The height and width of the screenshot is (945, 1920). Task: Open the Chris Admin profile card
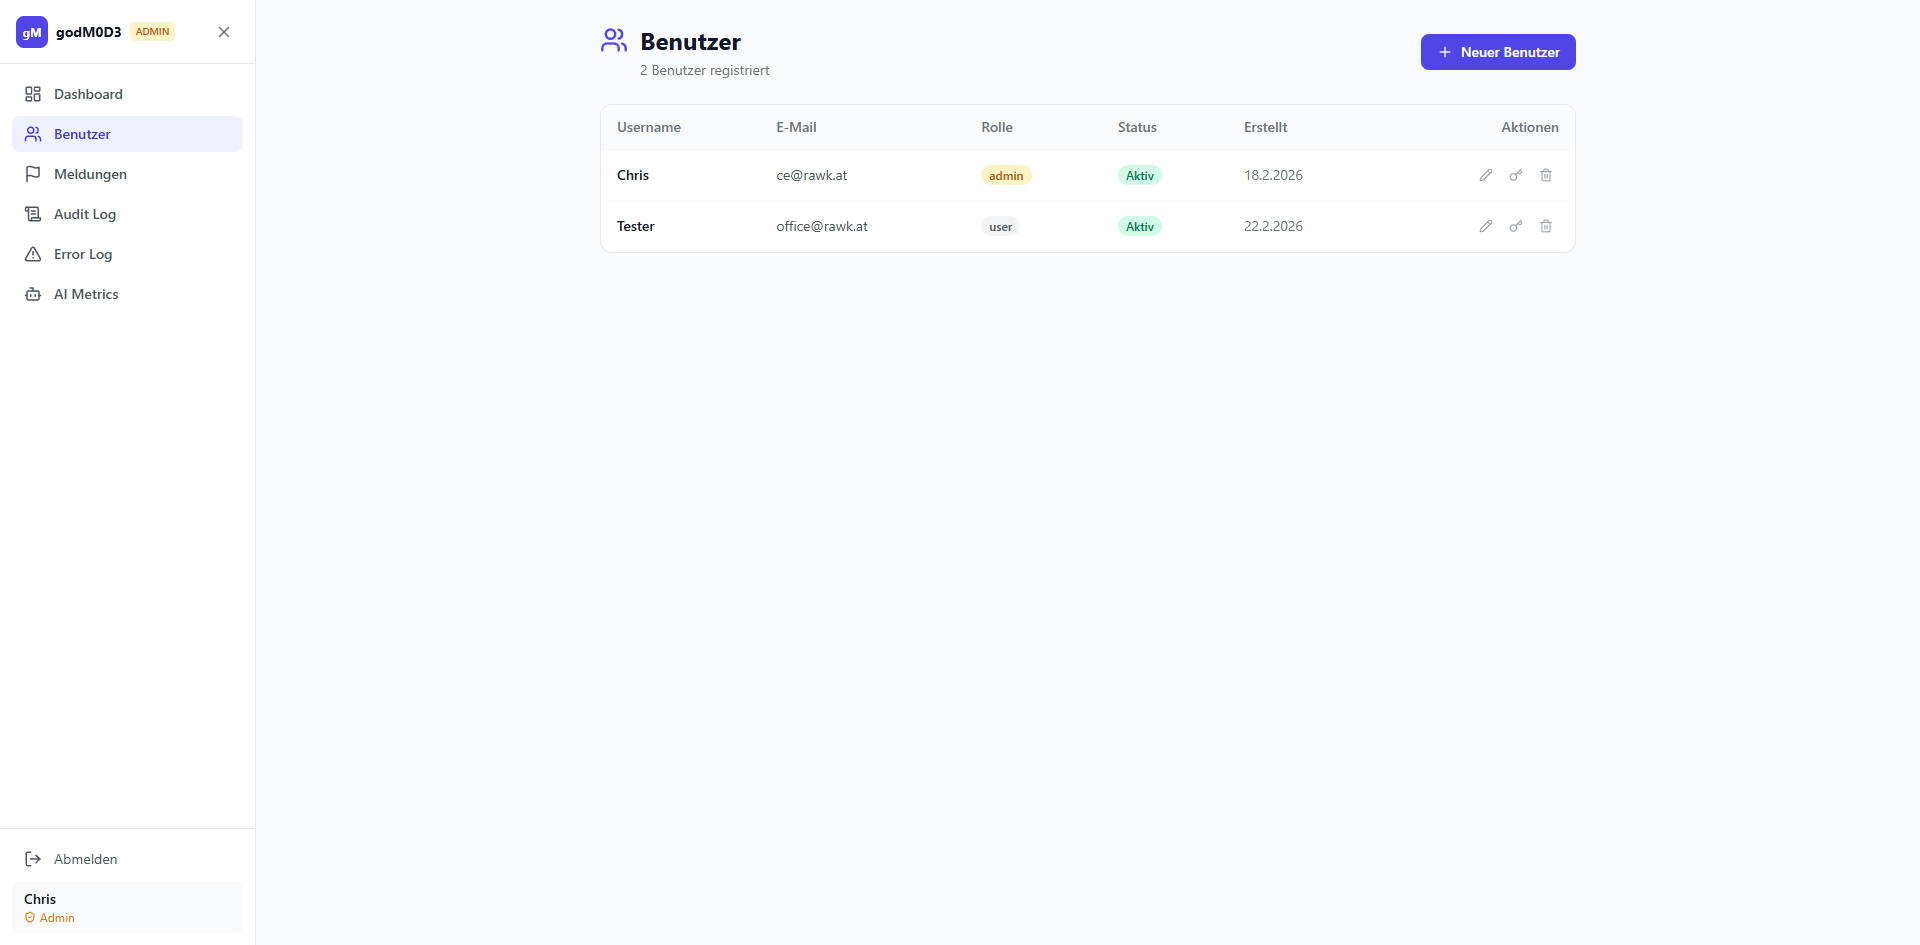coord(127,907)
